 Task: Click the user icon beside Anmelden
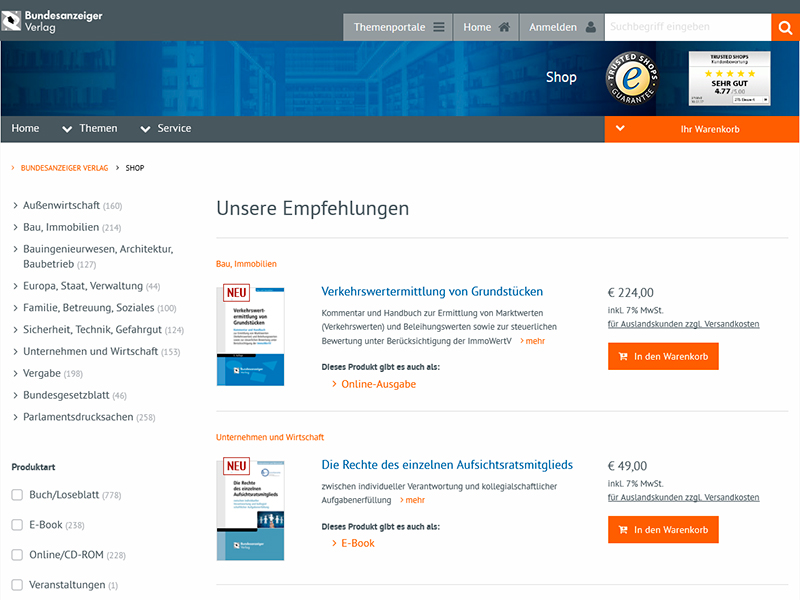590,27
